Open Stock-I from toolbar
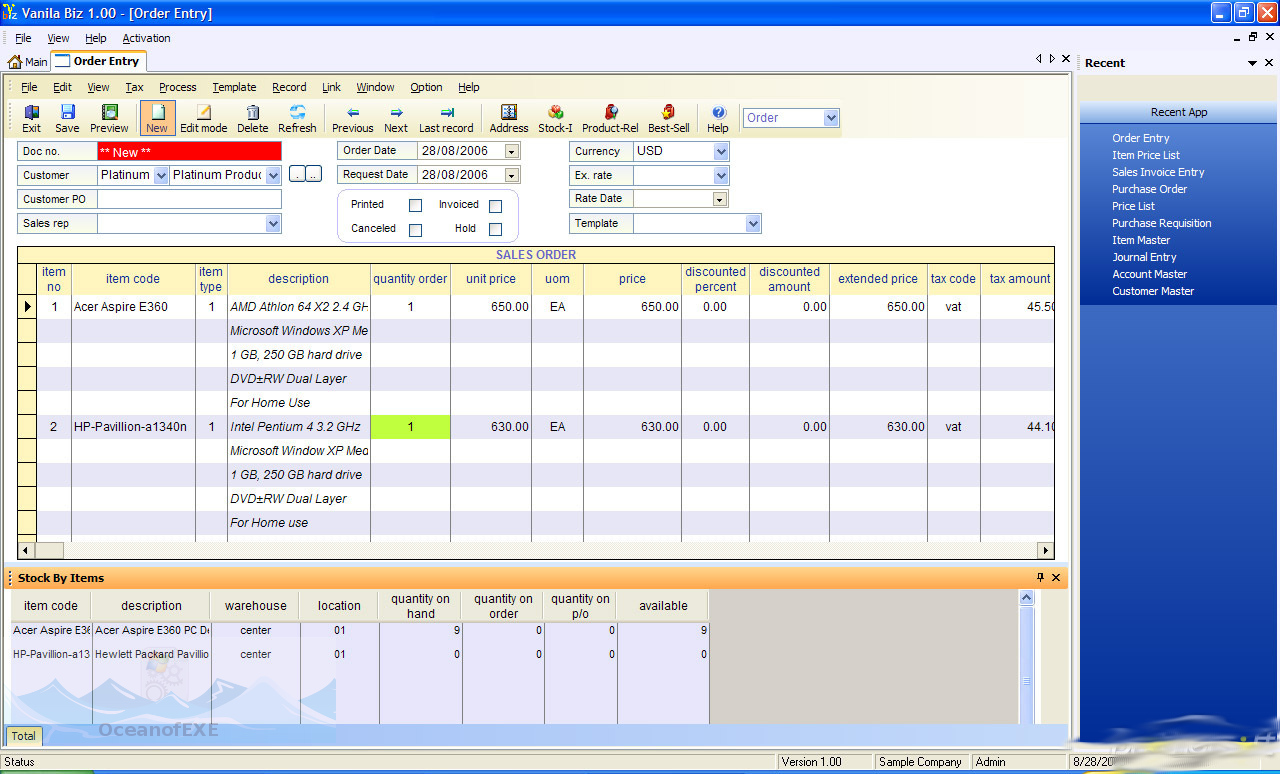 [555, 118]
